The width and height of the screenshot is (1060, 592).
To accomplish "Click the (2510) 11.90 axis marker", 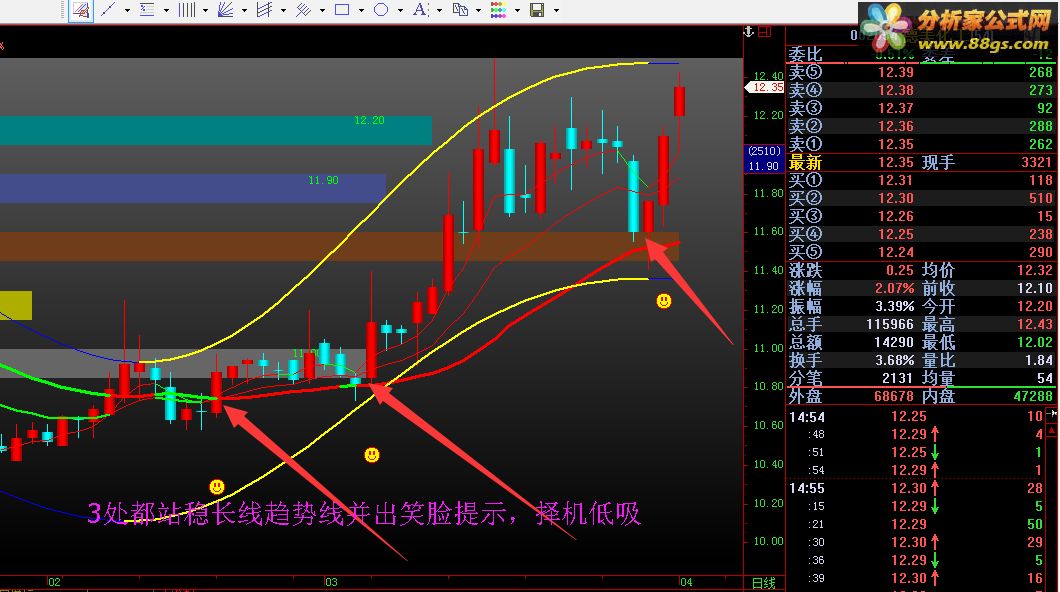I will point(765,158).
